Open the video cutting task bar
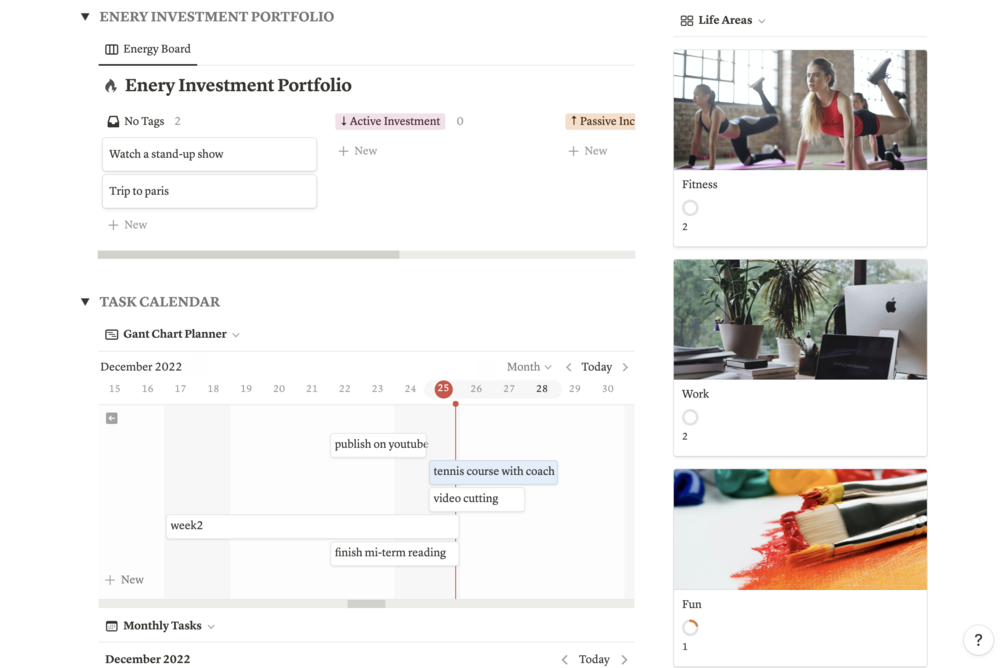Viewport: 1005px width, 668px height. (477, 499)
